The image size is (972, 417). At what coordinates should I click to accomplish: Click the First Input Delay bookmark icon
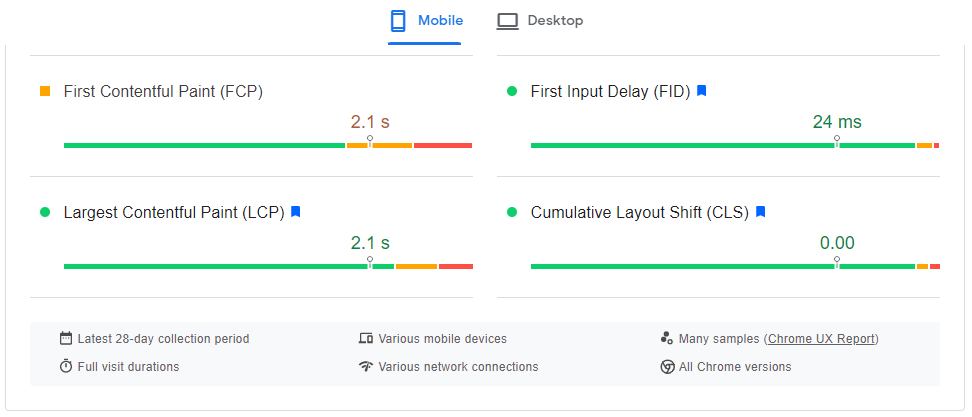(x=702, y=91)
